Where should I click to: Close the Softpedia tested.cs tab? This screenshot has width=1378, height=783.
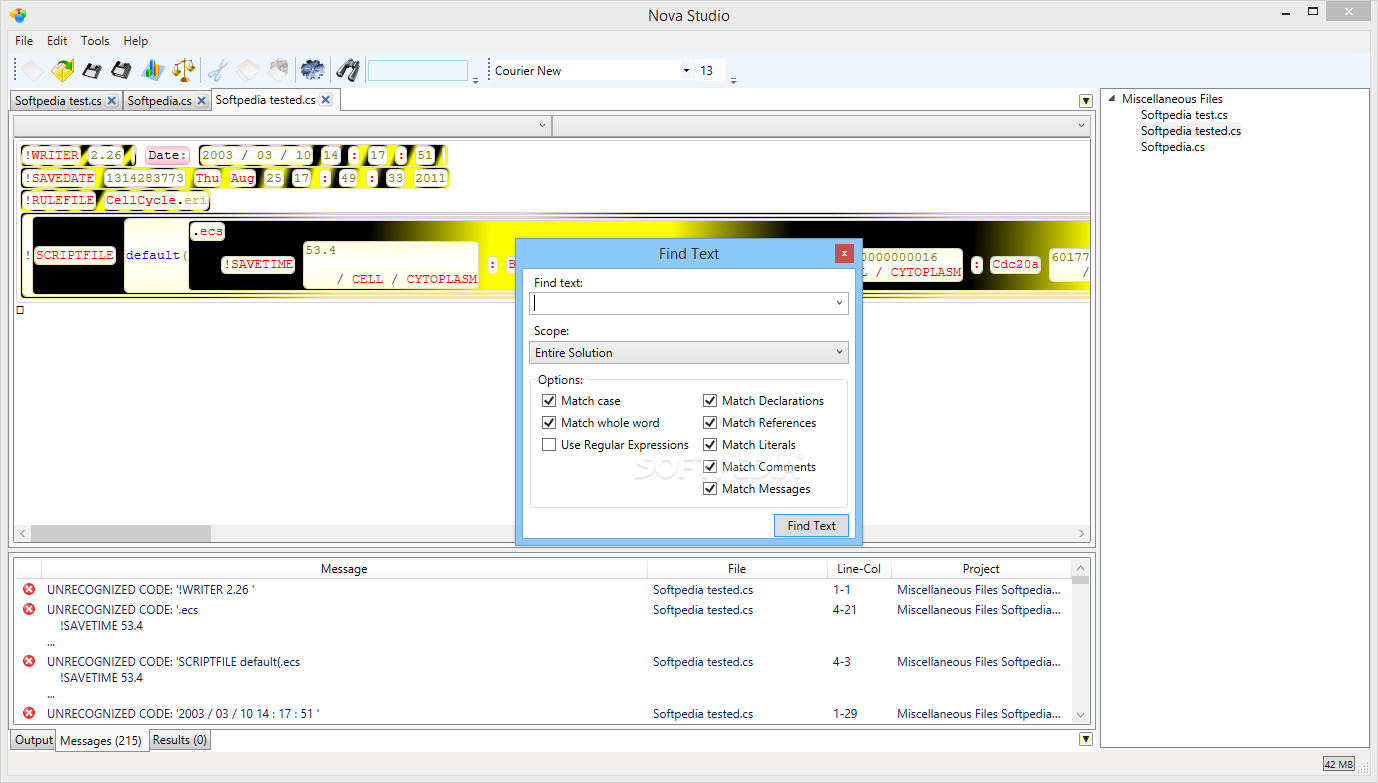[x=325, y=100]
